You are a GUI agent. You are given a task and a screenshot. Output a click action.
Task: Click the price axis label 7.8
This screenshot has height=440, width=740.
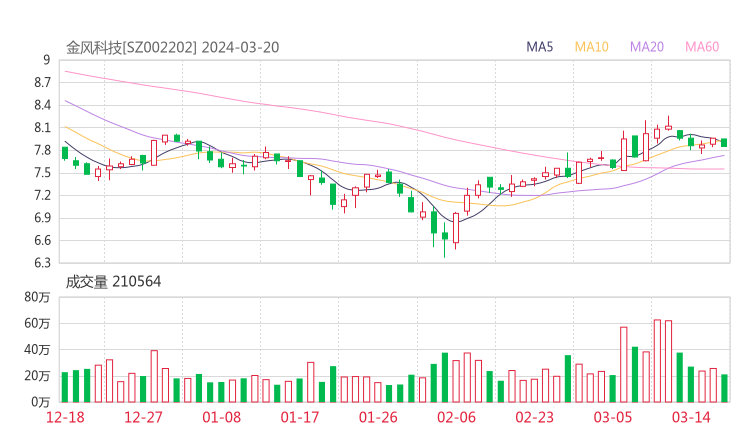pyautogui.click(x=42, y=150)
